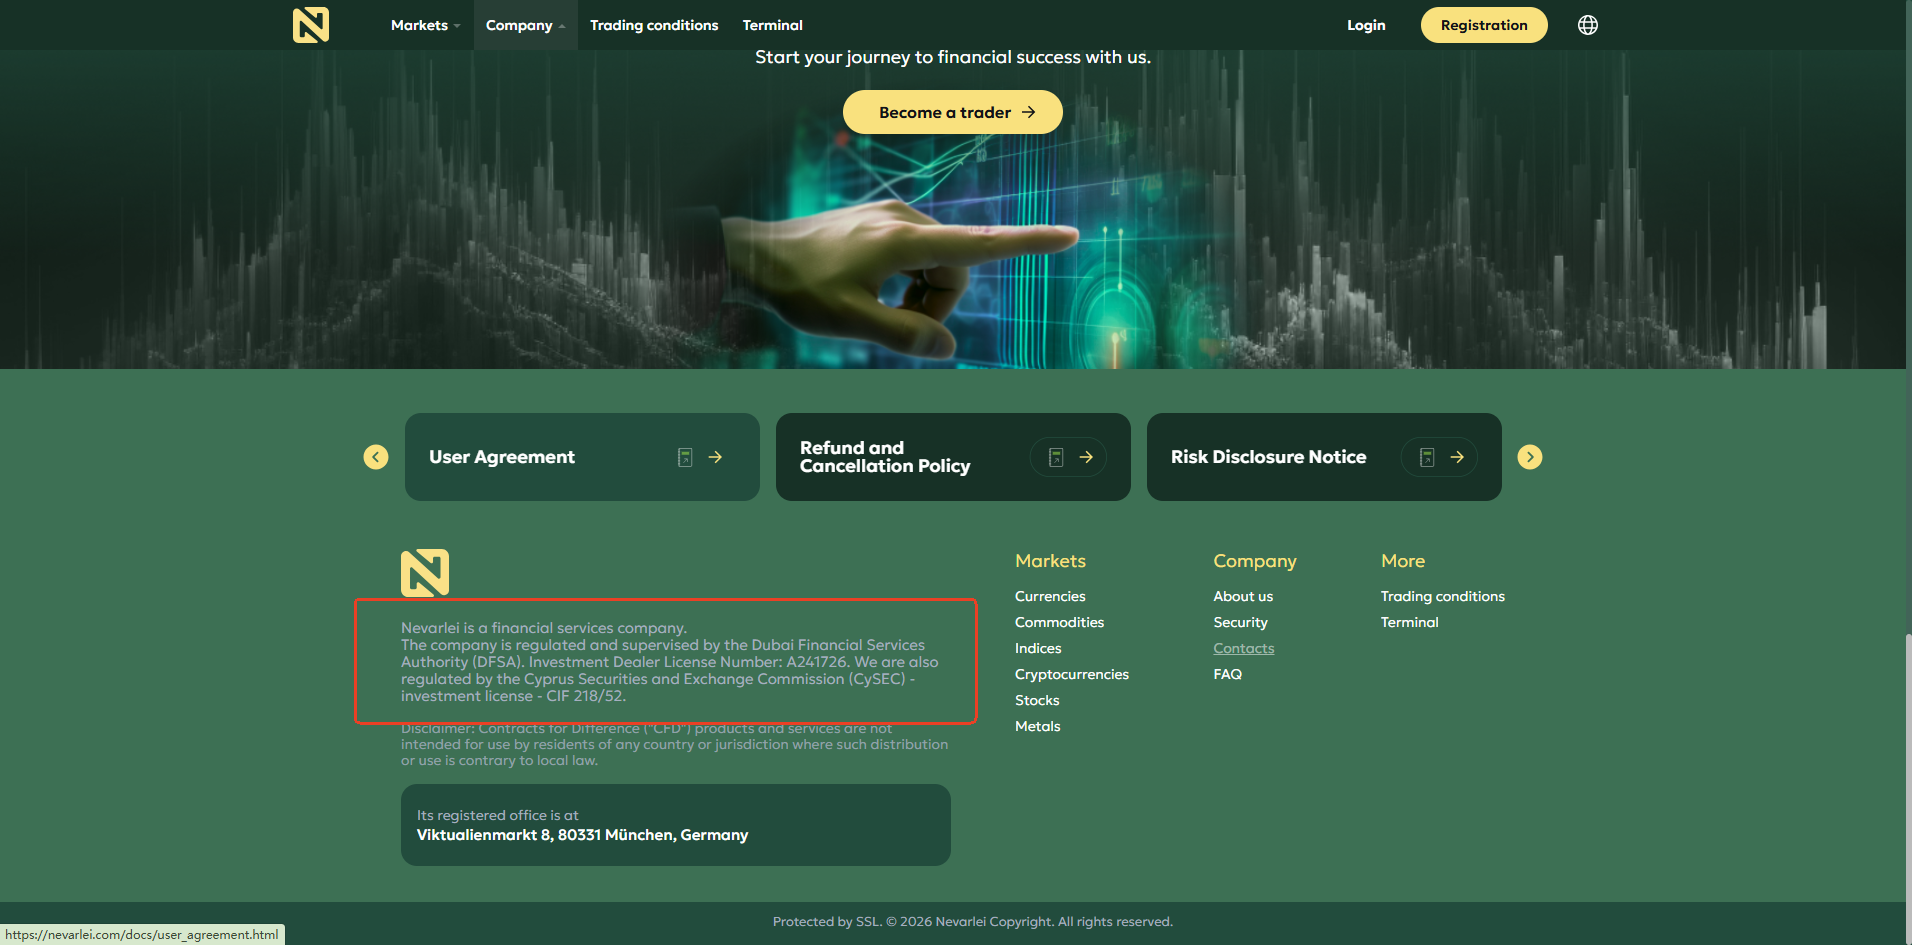Click the Nevarlei logo in the header

[310, 25]
